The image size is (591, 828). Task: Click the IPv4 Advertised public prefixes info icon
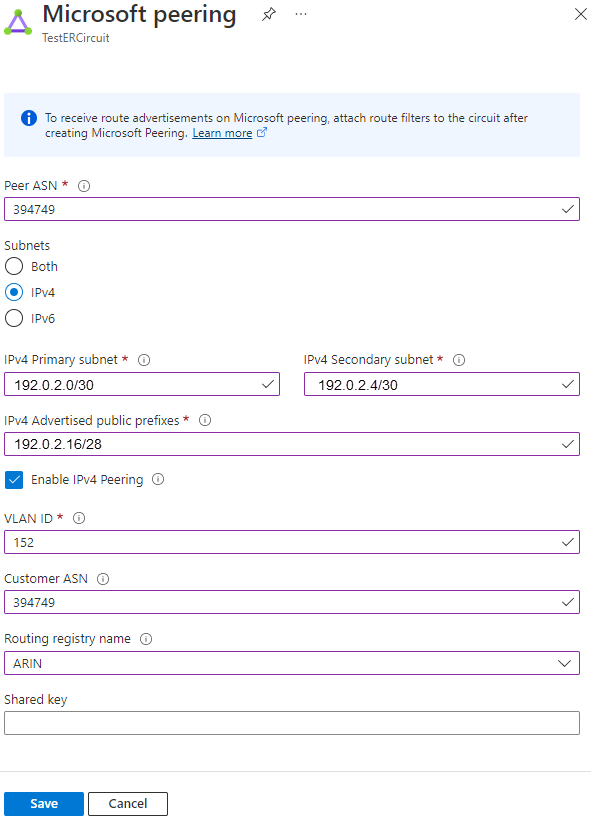point(204,420)
